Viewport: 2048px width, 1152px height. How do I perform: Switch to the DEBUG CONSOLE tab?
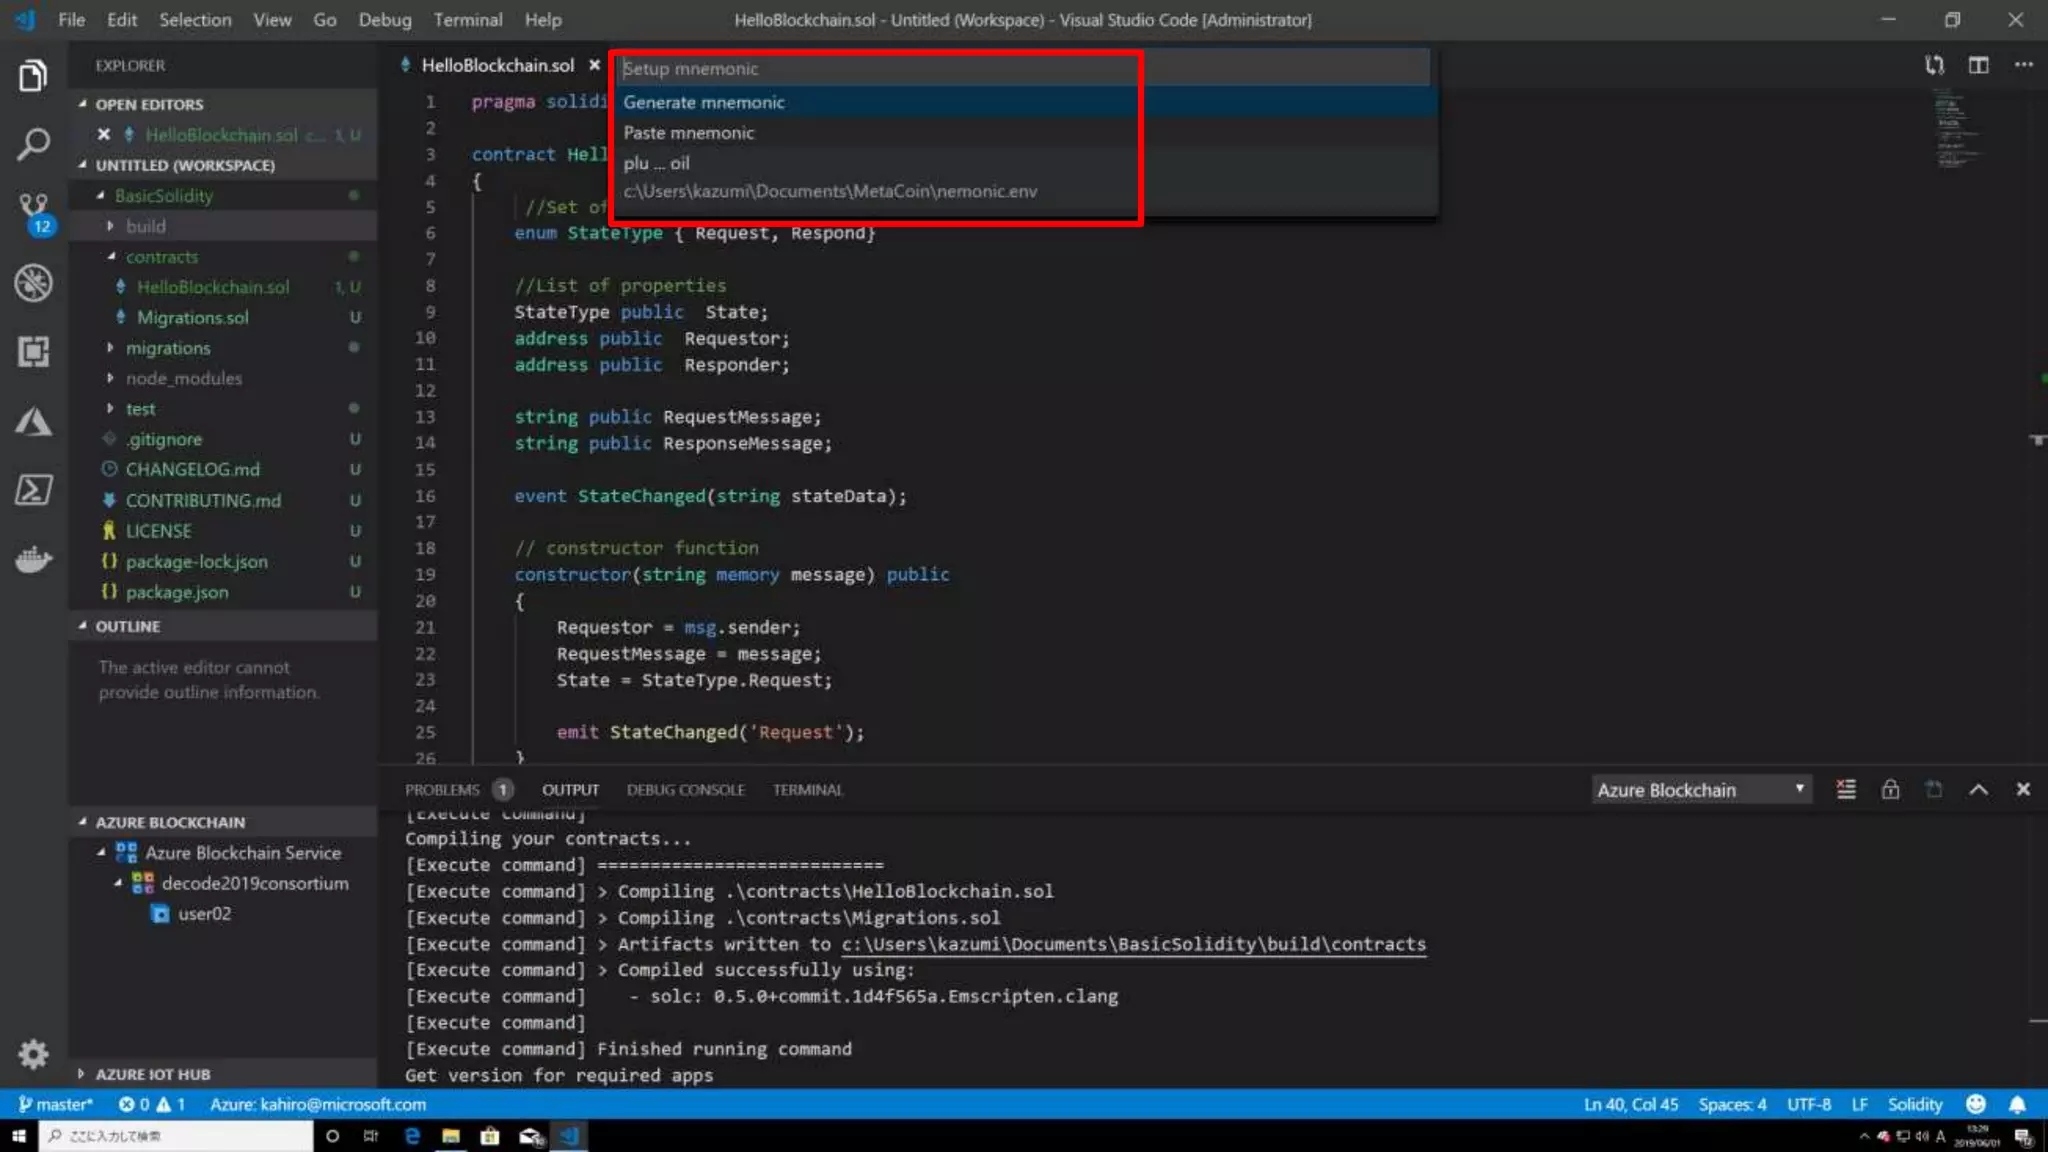point(685,790)
